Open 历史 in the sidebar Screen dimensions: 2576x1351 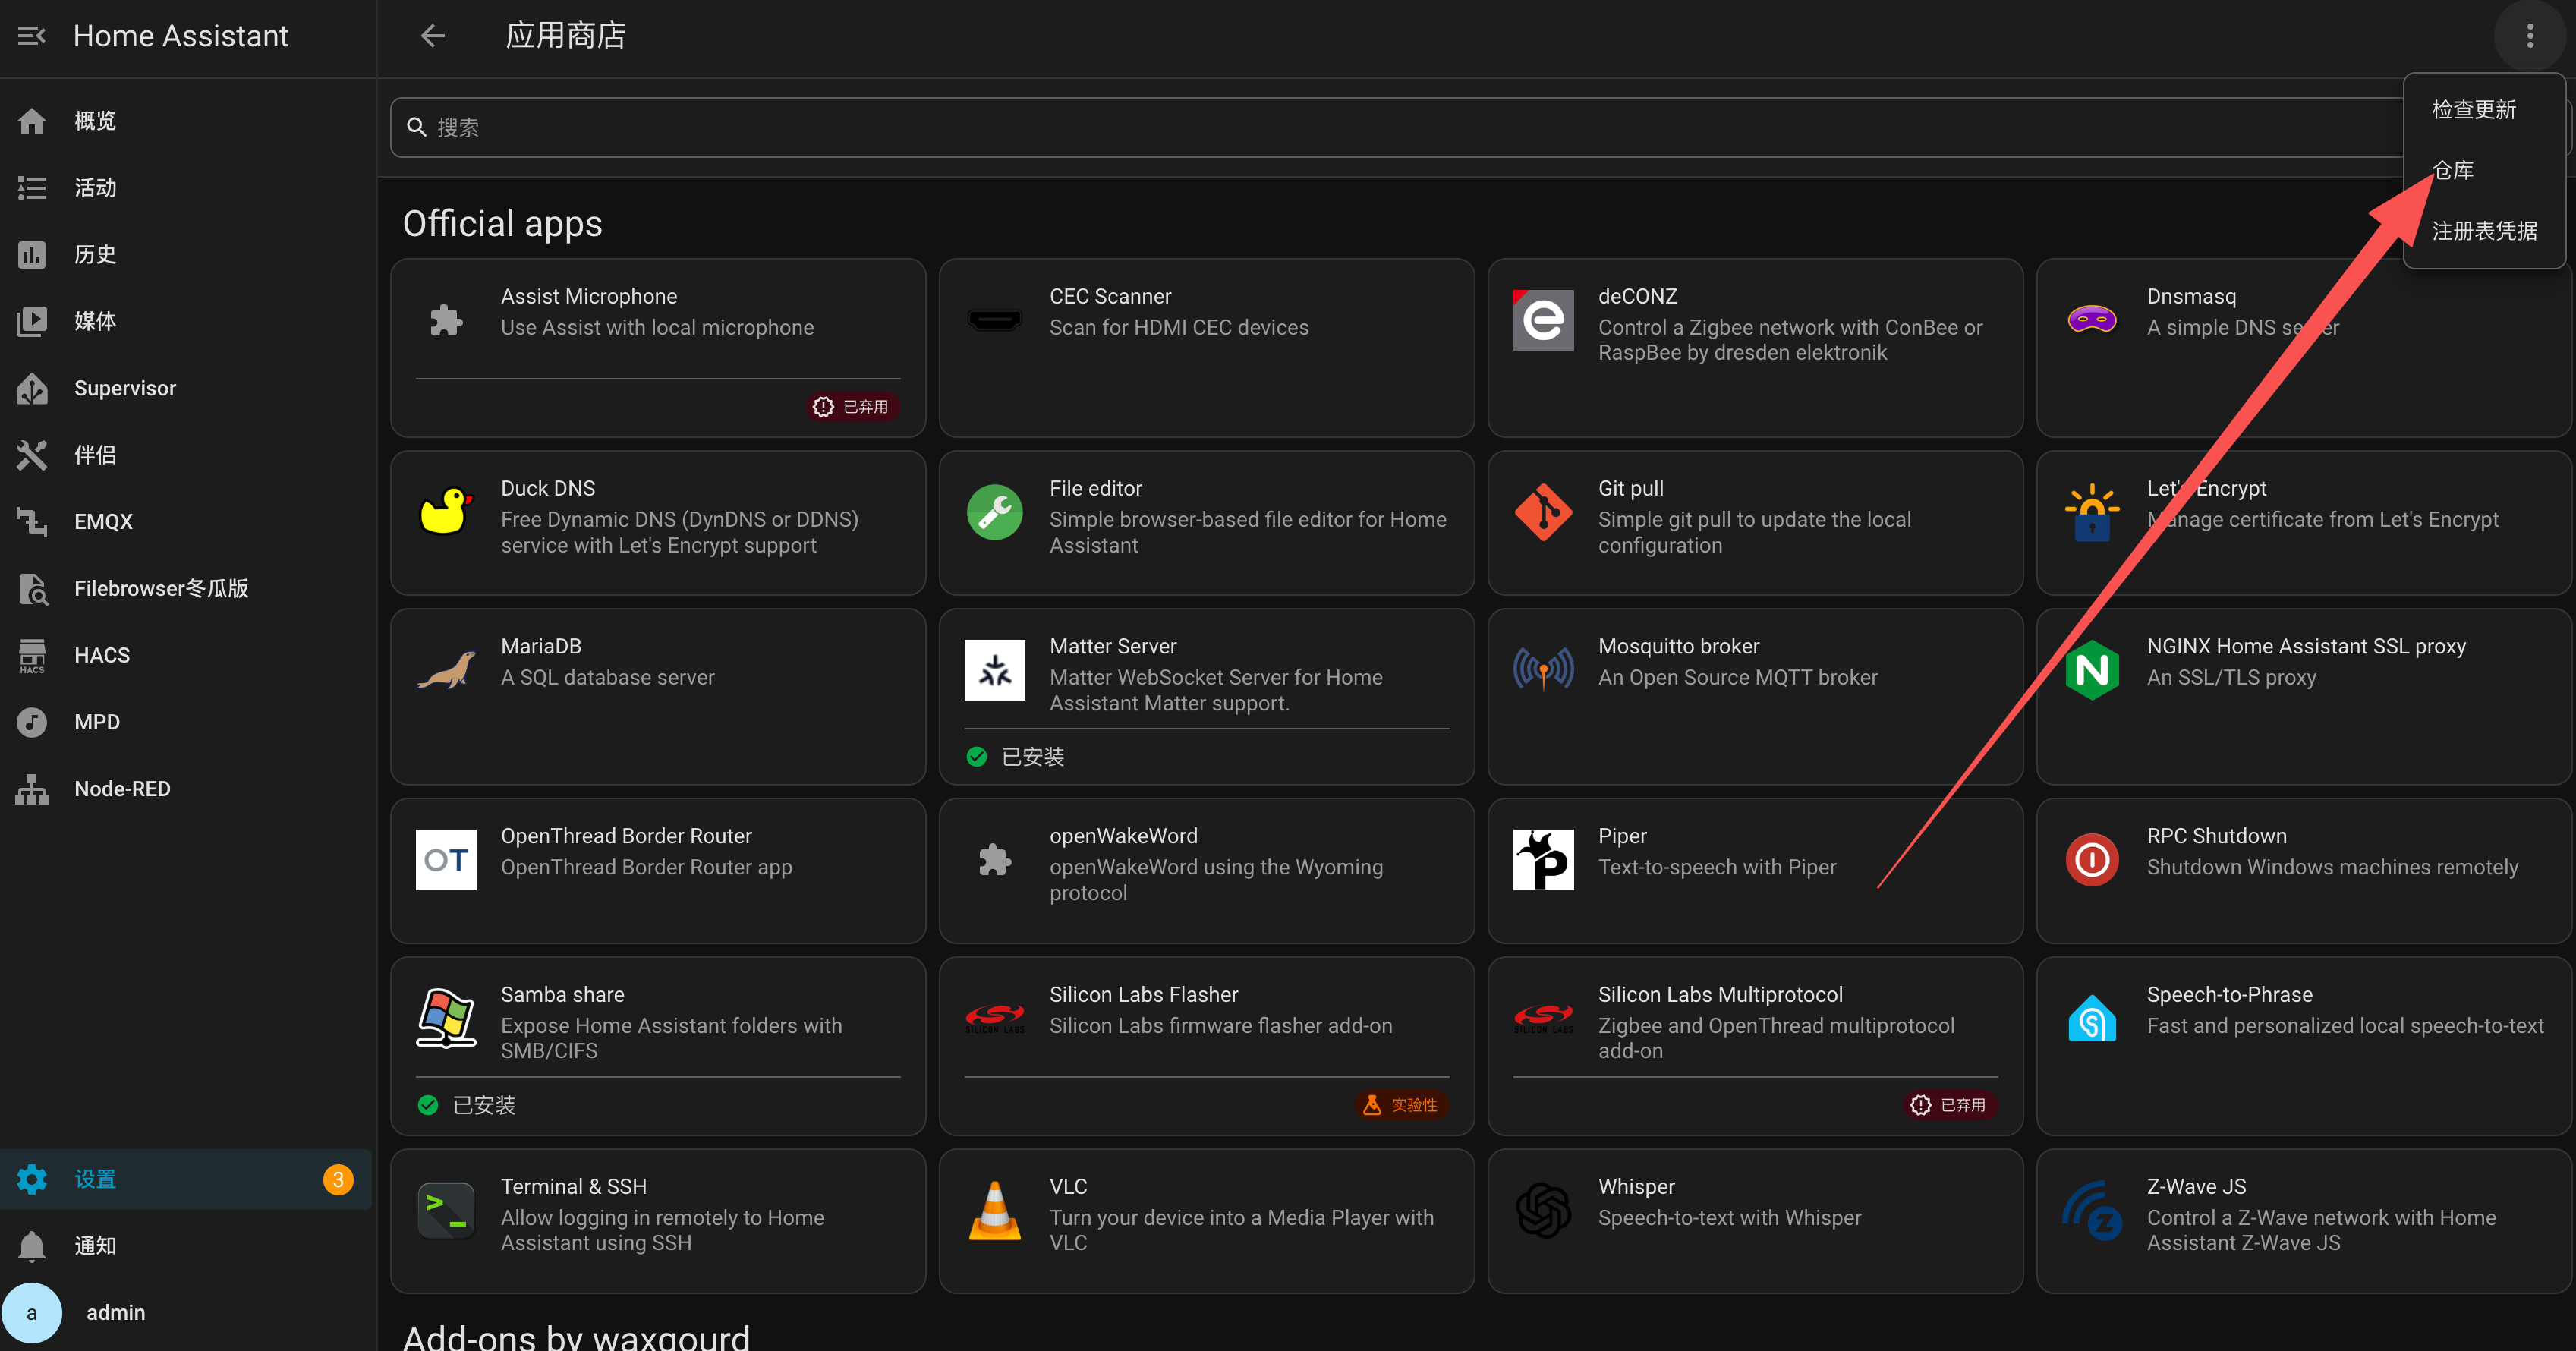[187, 255]
